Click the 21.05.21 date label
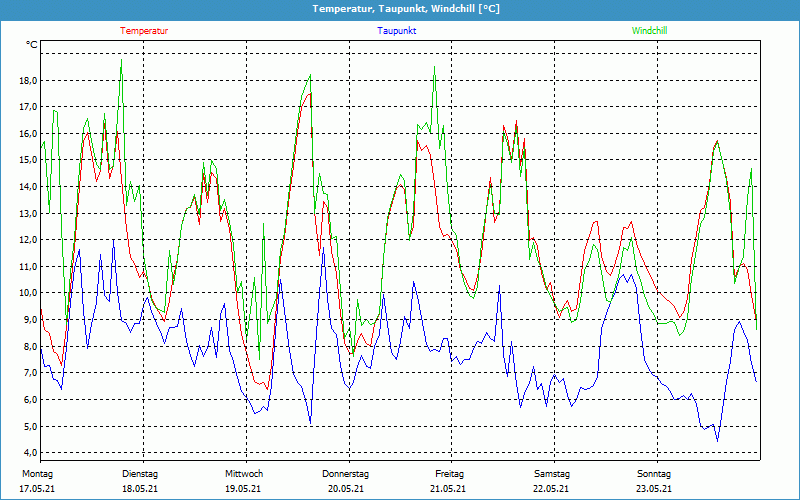The height and width of the screenshot is (500, 800). pos(448,489)
